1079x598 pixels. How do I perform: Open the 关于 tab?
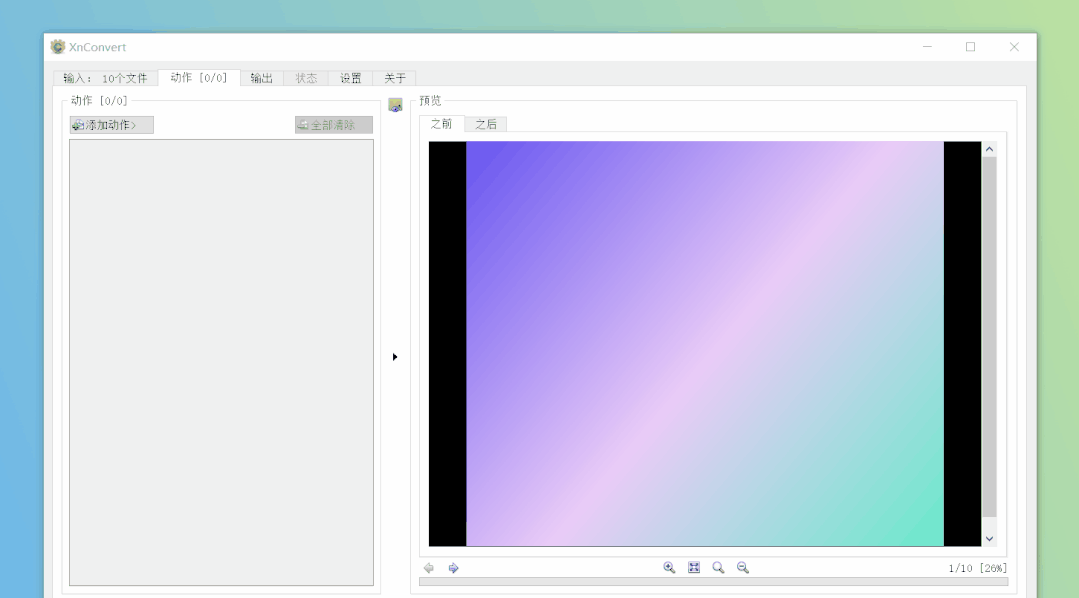click(x=395, y=78)
